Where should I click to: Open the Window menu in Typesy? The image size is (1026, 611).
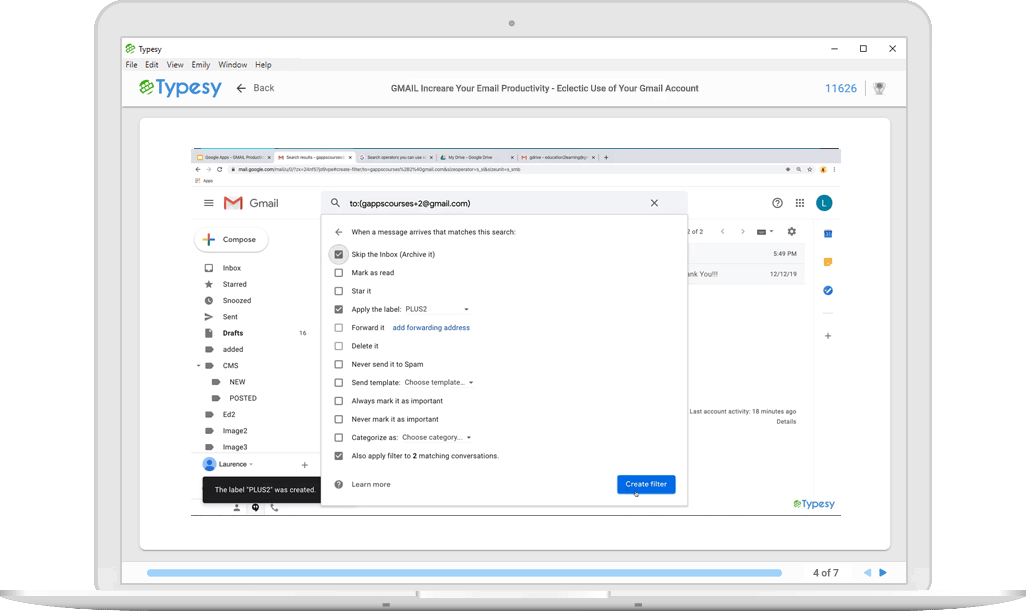232,65
